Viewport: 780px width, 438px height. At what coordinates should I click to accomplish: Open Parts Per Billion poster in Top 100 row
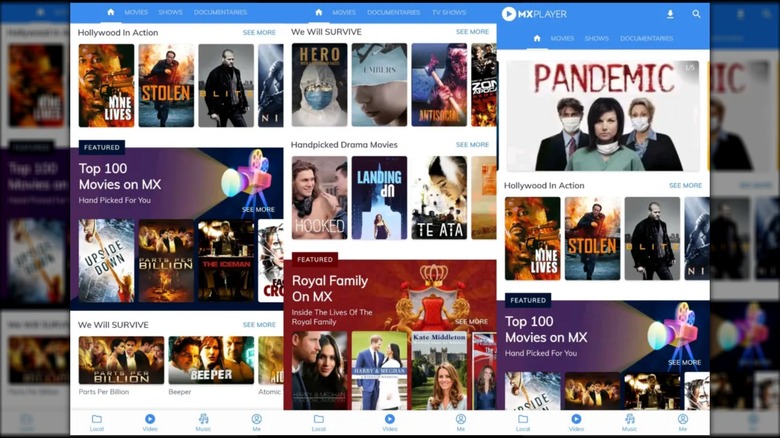(166, 261)
